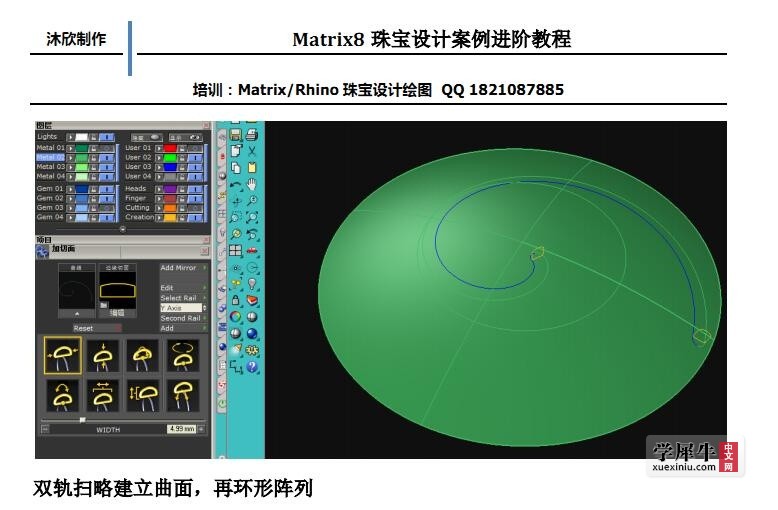Open the orange Cutting color swatch
778x510 pixels.
pos(170,208)
